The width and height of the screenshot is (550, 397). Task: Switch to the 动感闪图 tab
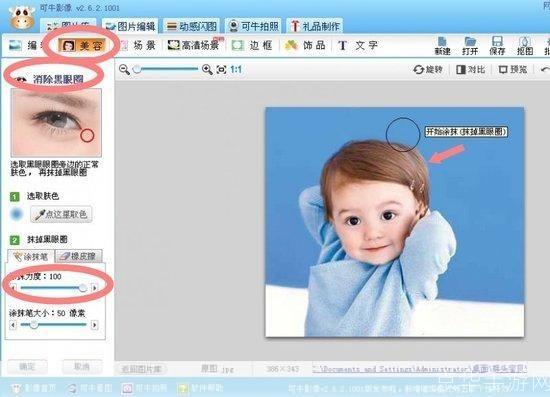coord(191,26)
